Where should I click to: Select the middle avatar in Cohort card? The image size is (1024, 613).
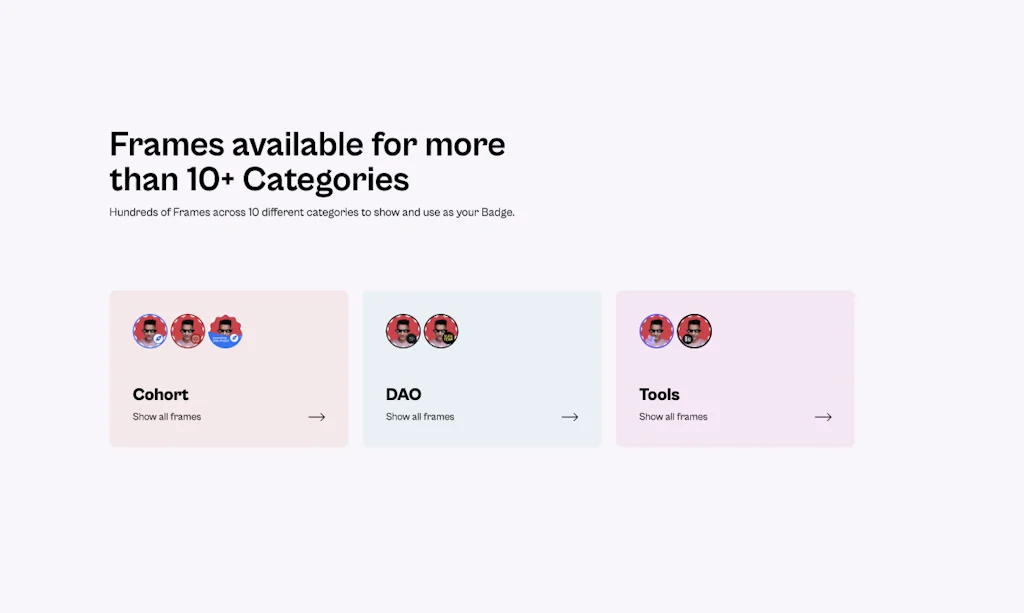click(188, 331)
